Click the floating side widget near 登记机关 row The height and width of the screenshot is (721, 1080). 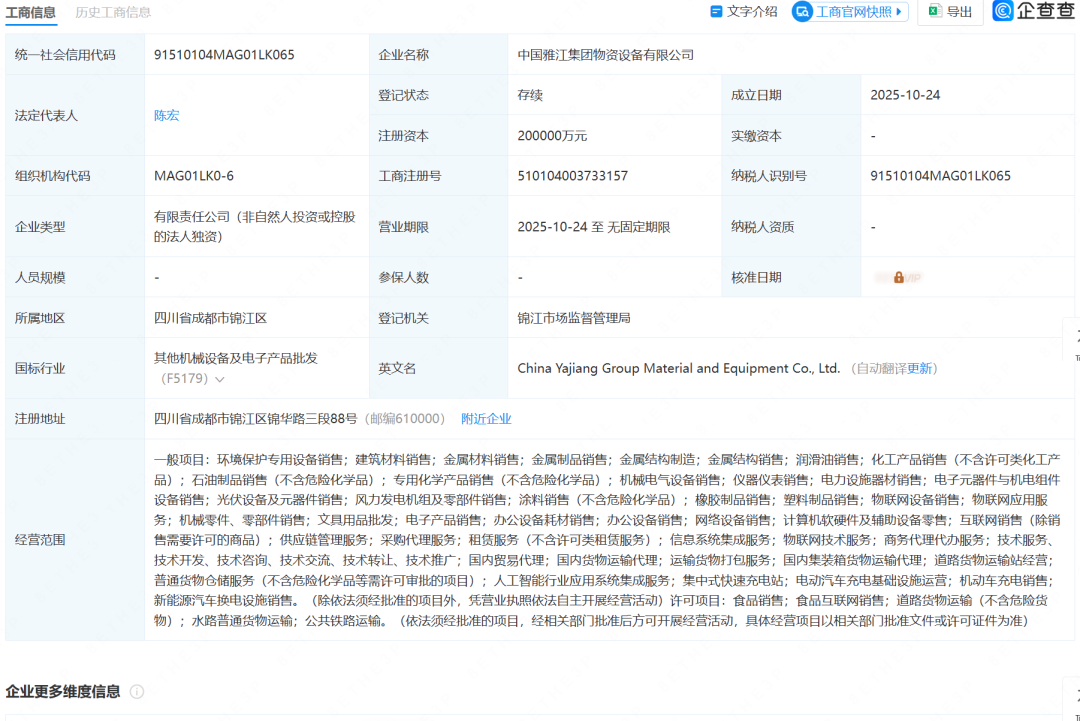click(x=1072, y=339)
